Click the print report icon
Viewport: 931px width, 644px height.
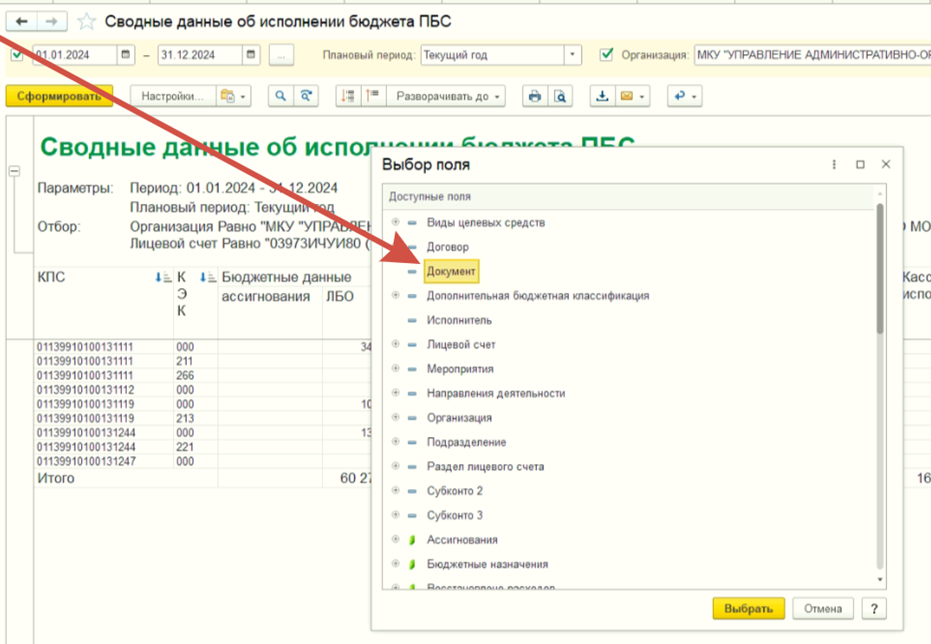pyautogui.click(x=535, y=96)
